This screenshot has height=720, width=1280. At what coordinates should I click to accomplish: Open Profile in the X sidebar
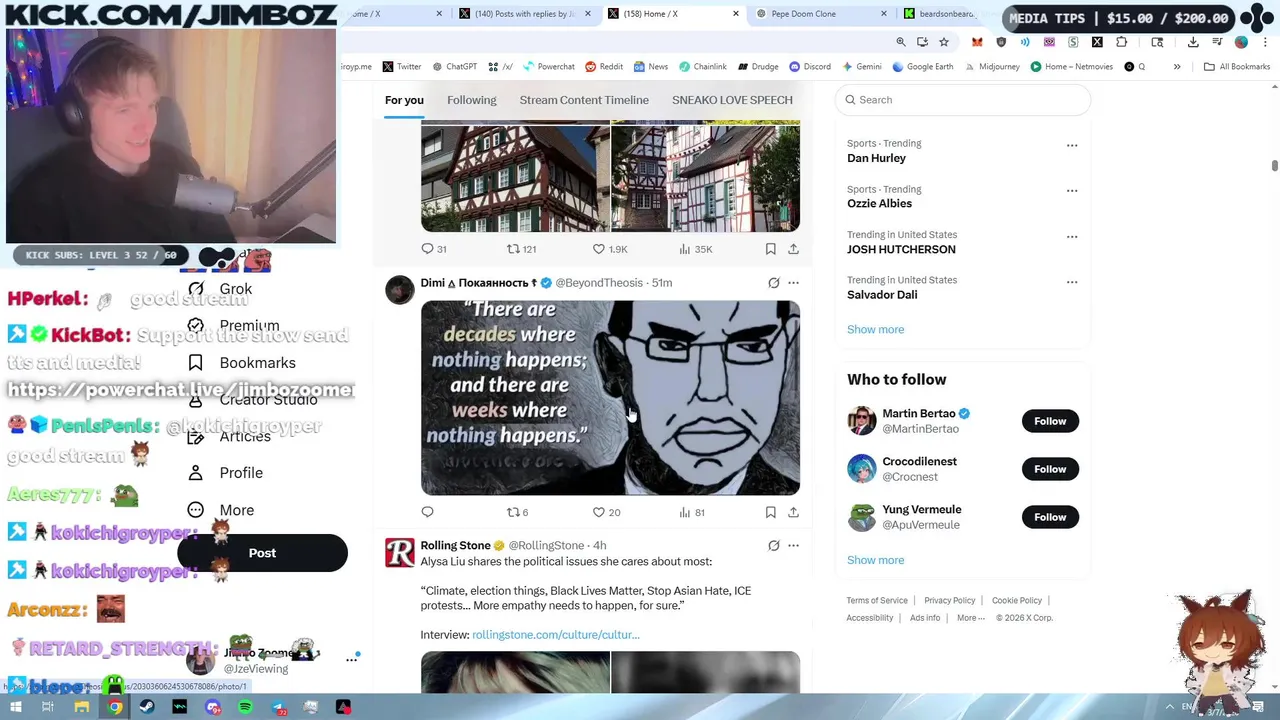point(225,473)
